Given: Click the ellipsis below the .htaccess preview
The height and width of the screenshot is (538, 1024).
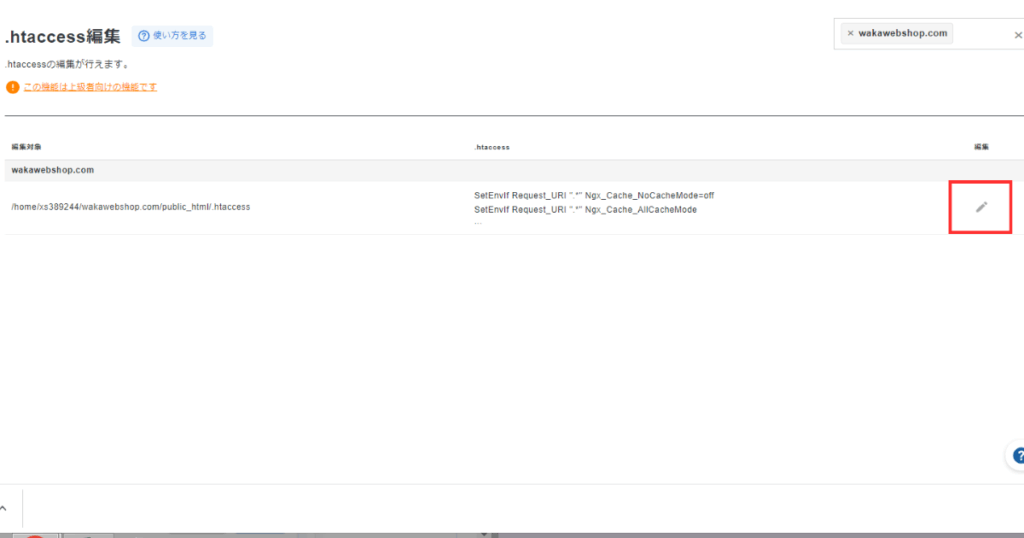Looking at the screenshot, I should (x=478, y=223).
